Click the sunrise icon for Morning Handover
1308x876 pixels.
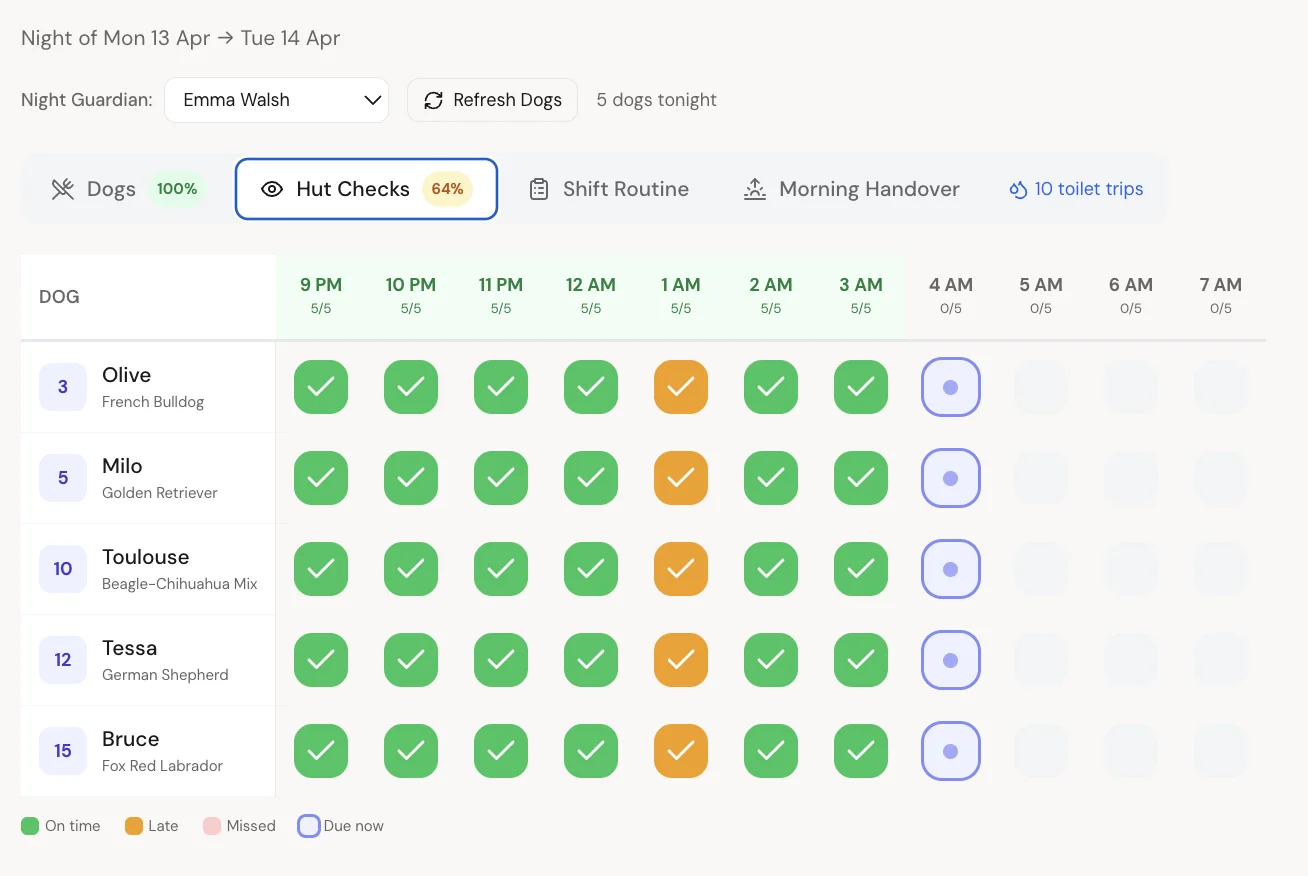click(755, 189)
